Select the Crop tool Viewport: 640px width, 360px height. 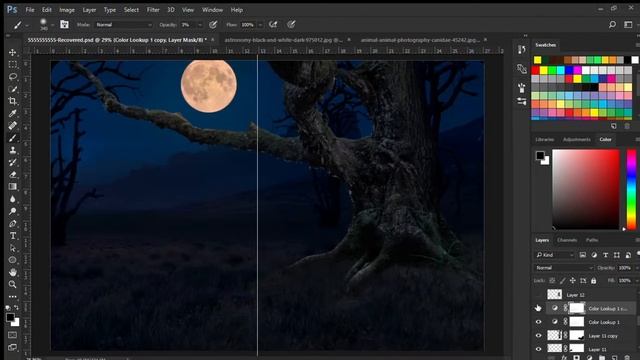(x=13, y=101)
